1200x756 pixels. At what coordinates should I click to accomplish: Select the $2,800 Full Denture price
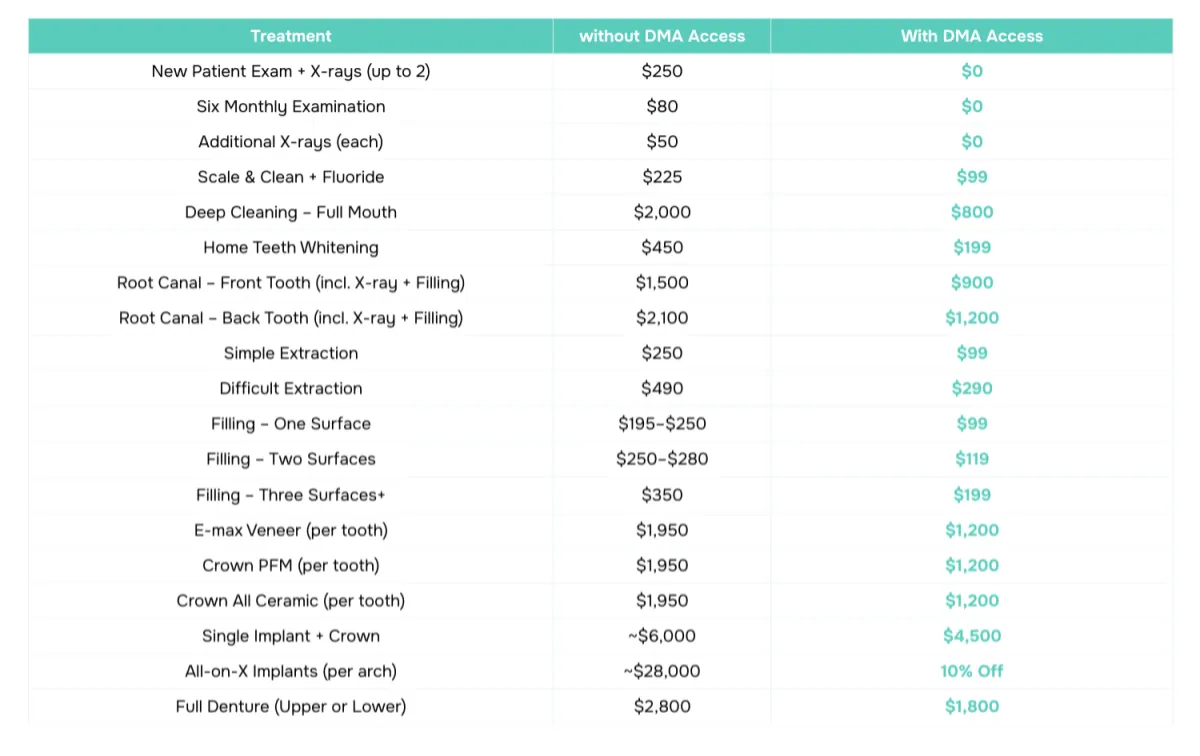(x=662, y=706)
